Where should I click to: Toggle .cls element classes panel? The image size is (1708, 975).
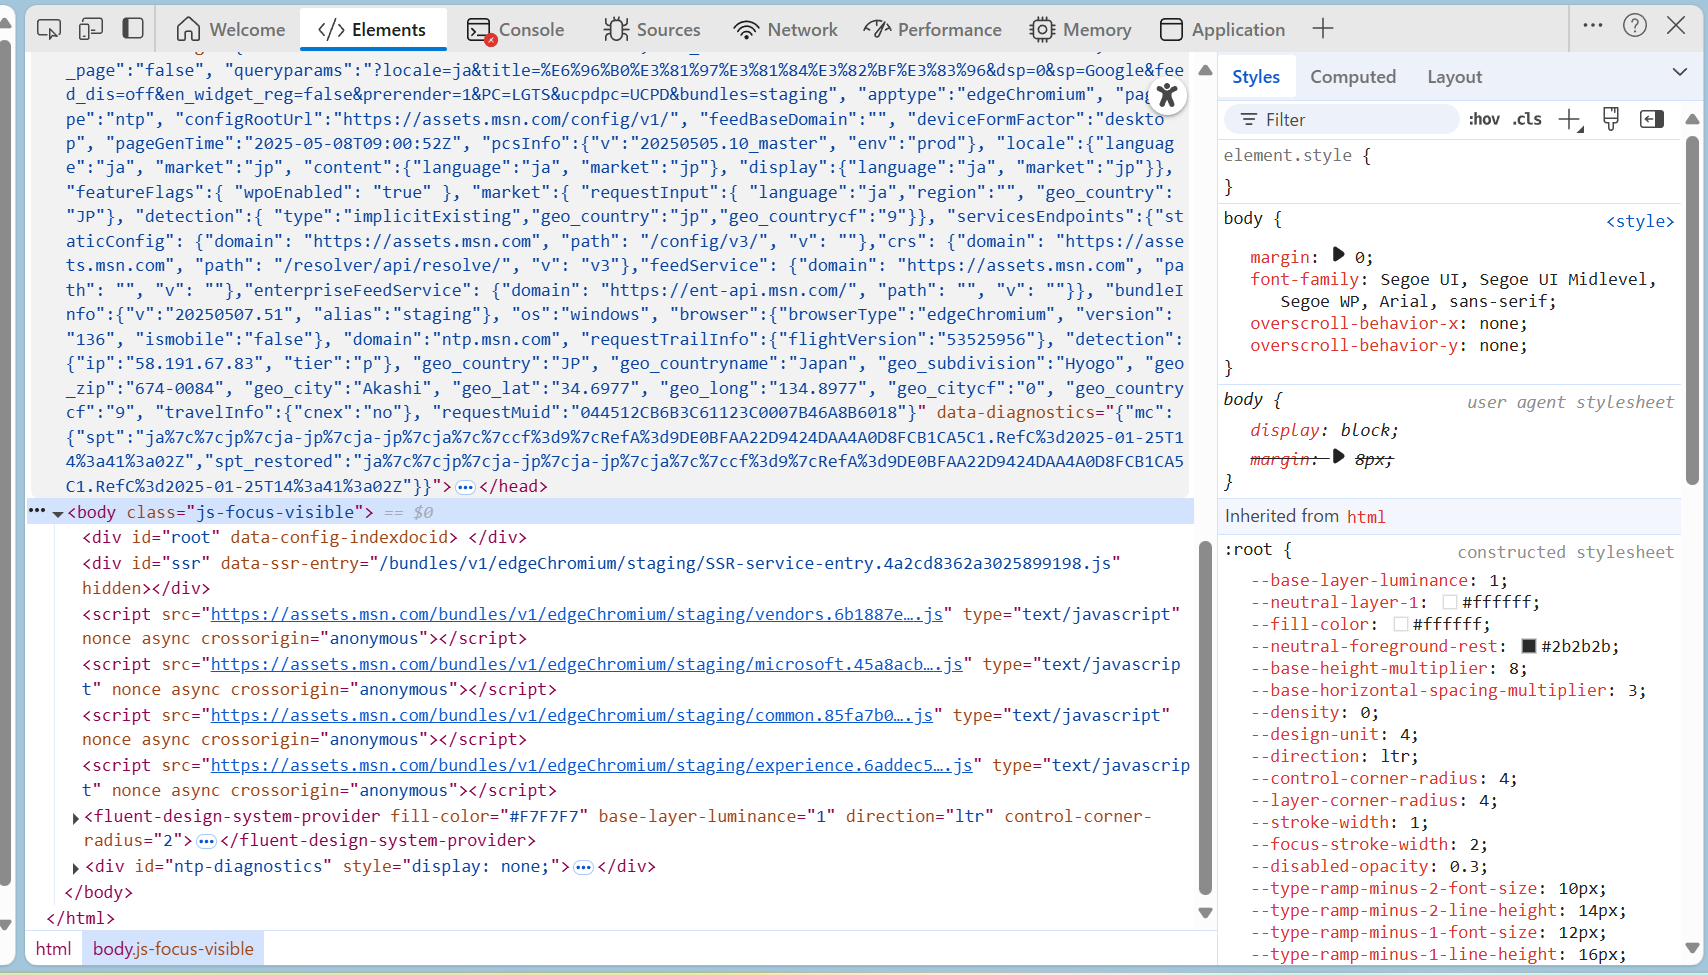tap(1527, 119)
